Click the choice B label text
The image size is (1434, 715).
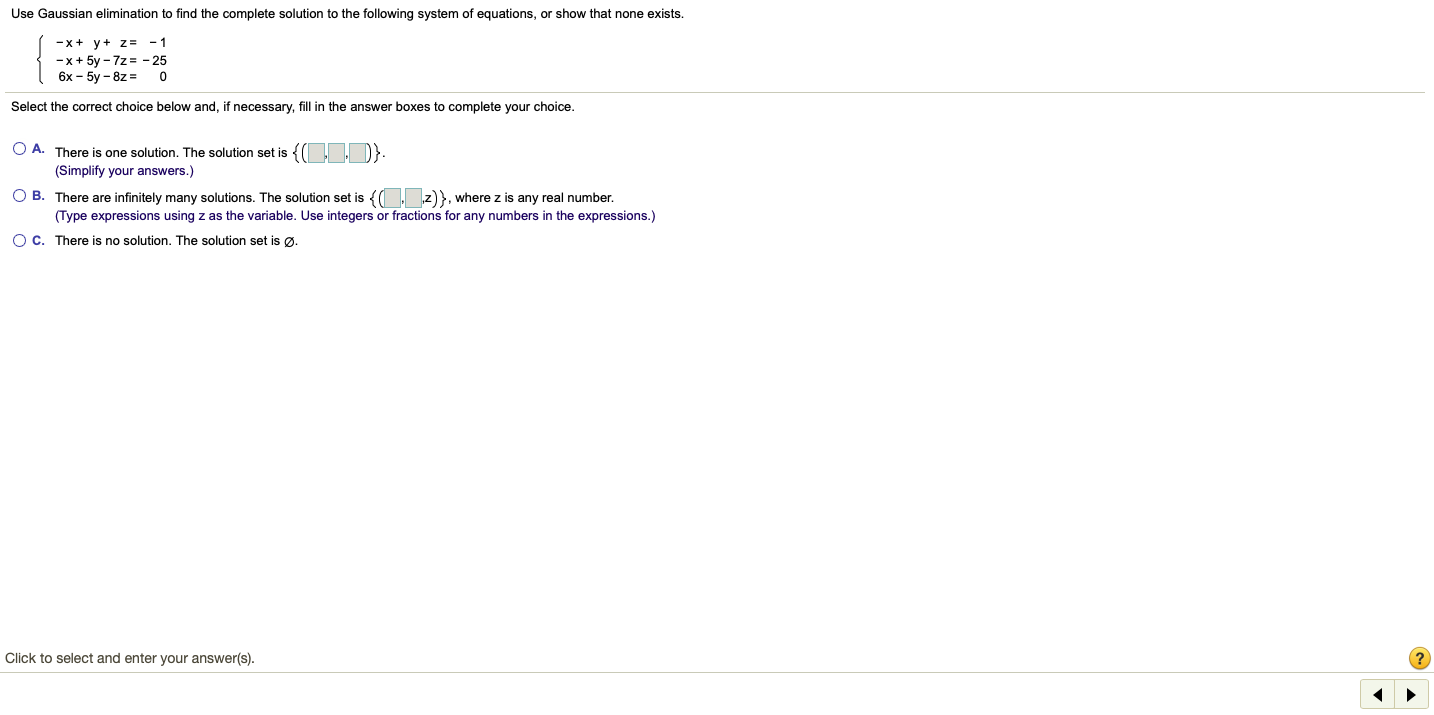[37, 195]
